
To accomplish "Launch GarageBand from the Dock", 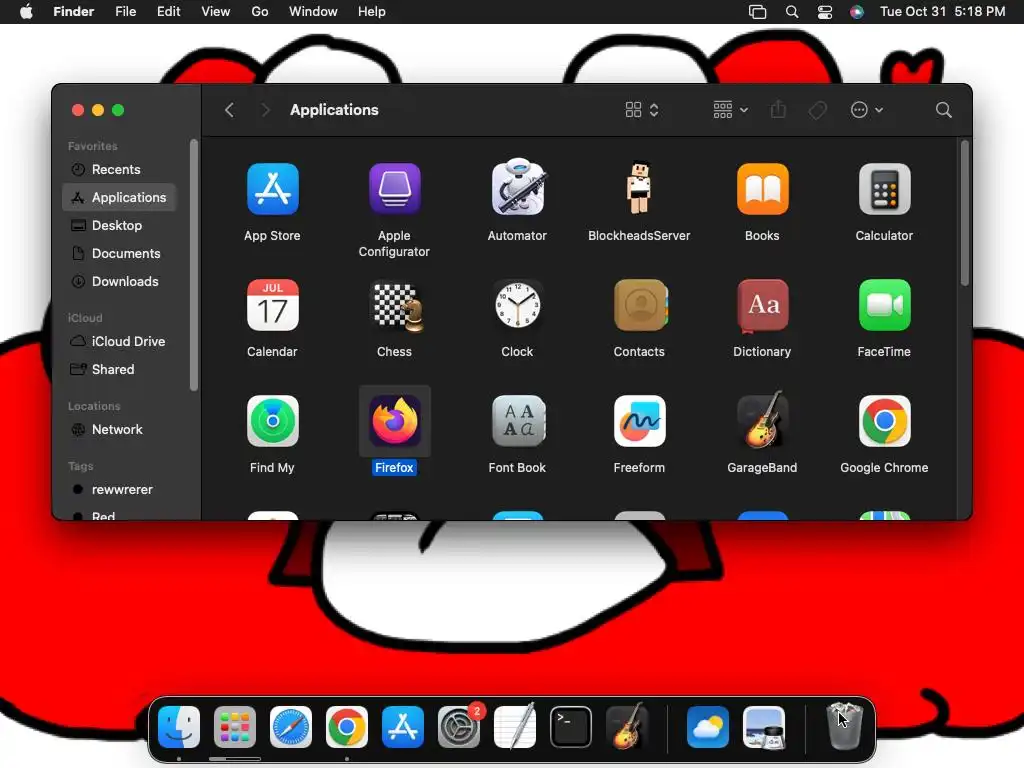I will click(627, 726).
